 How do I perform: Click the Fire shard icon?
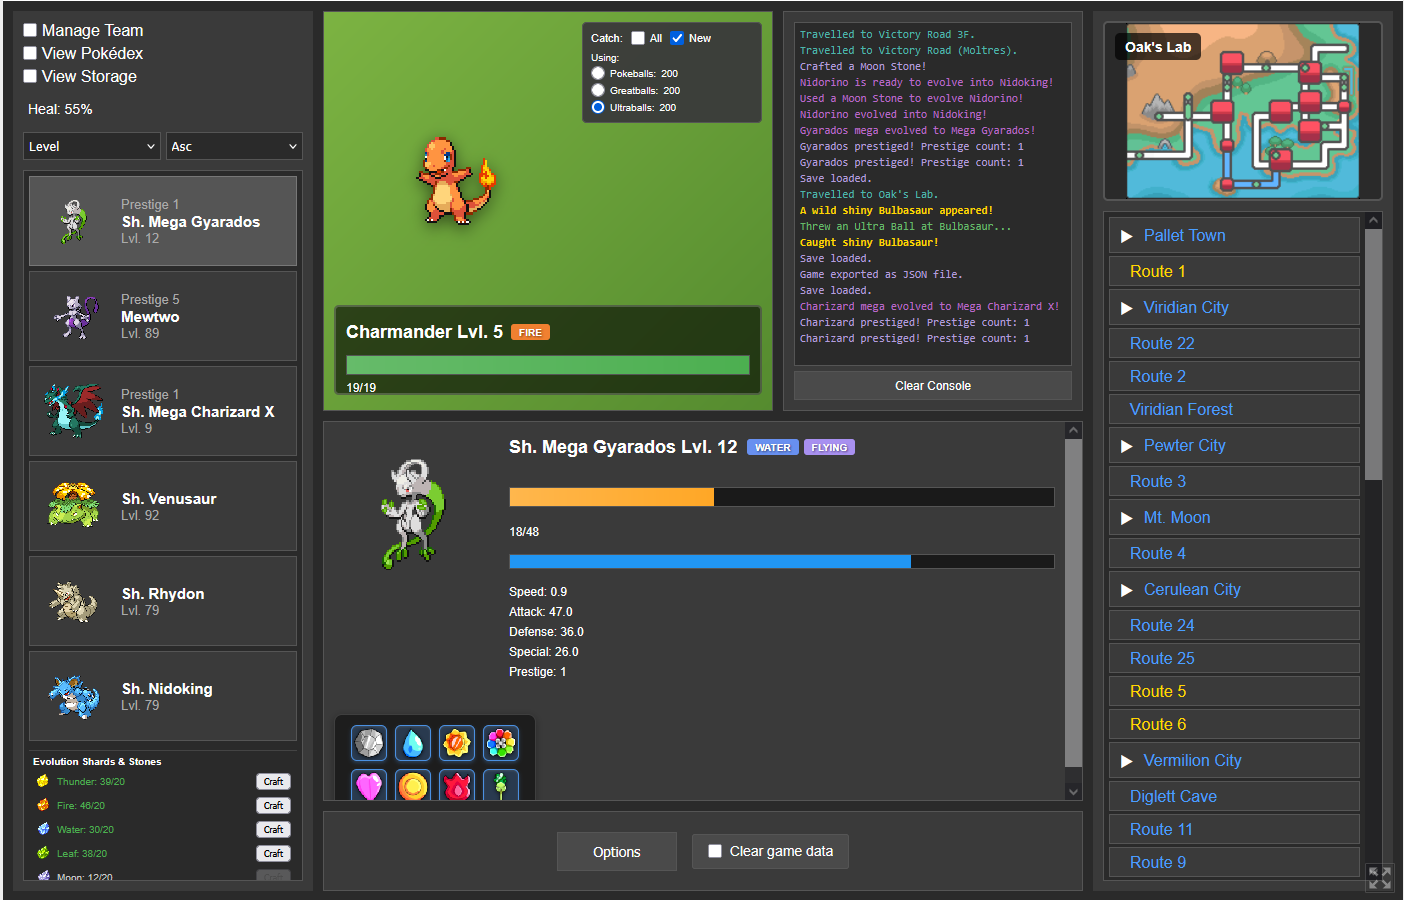pos(43,805)
